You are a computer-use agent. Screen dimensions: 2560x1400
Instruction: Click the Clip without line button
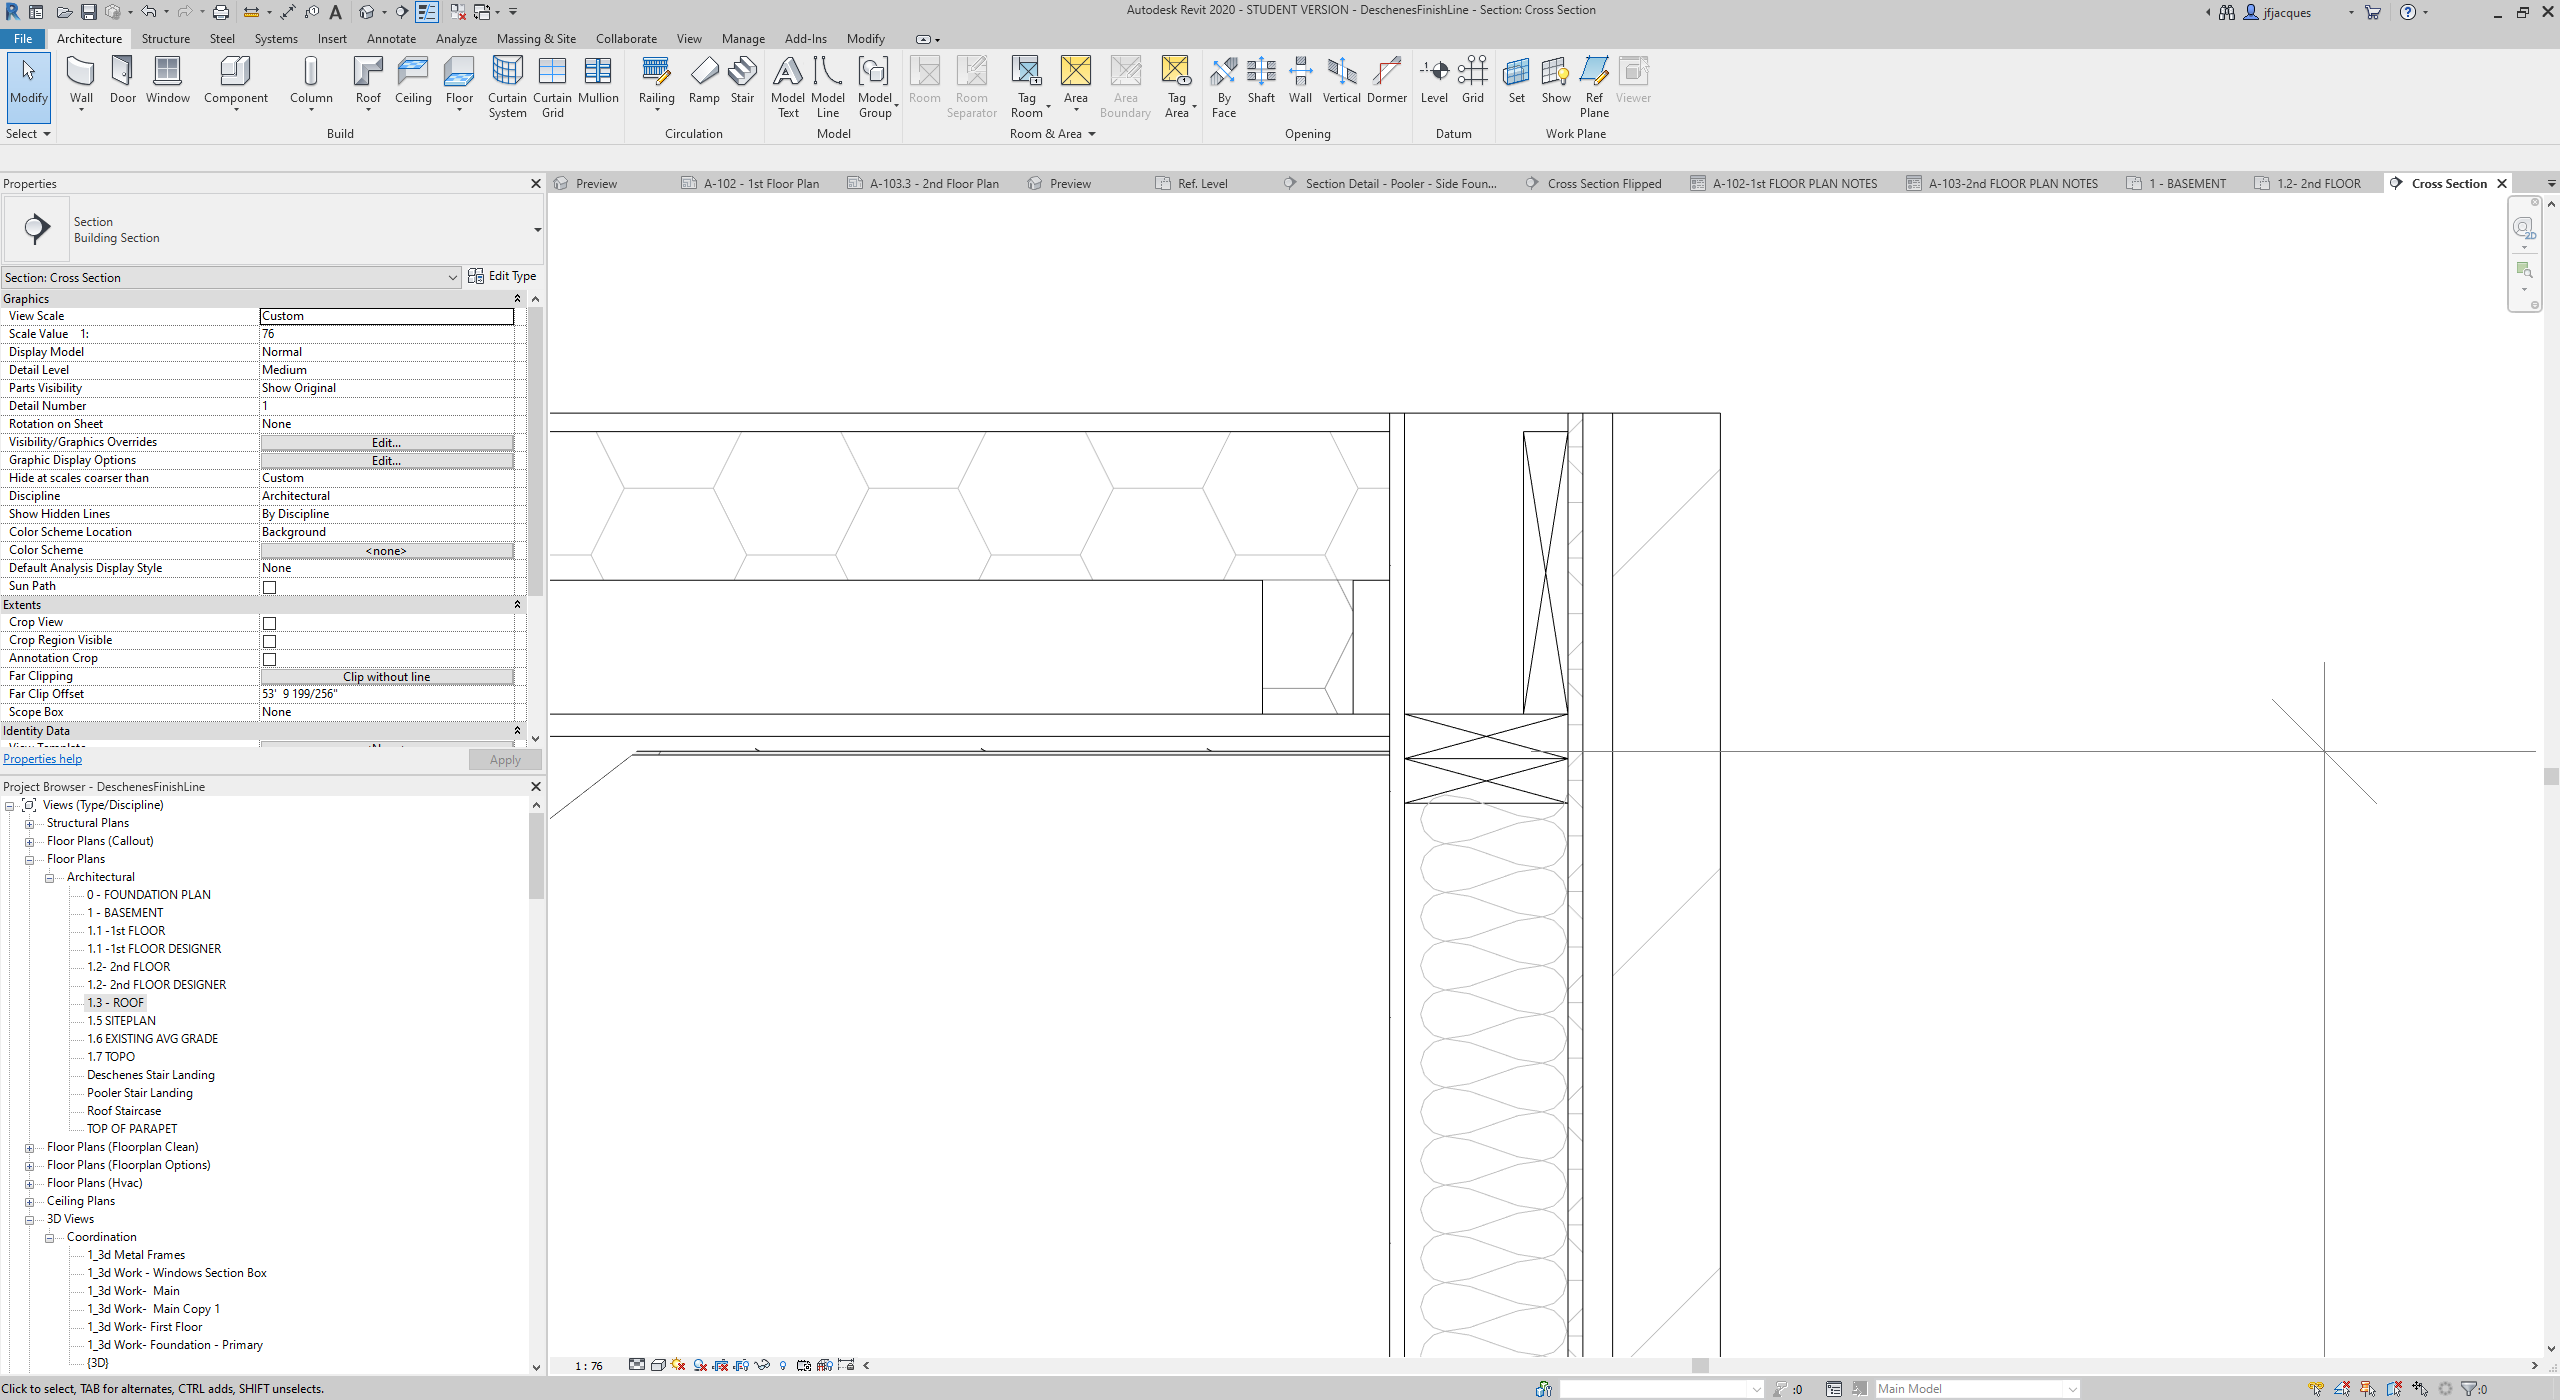click(386, 676)
